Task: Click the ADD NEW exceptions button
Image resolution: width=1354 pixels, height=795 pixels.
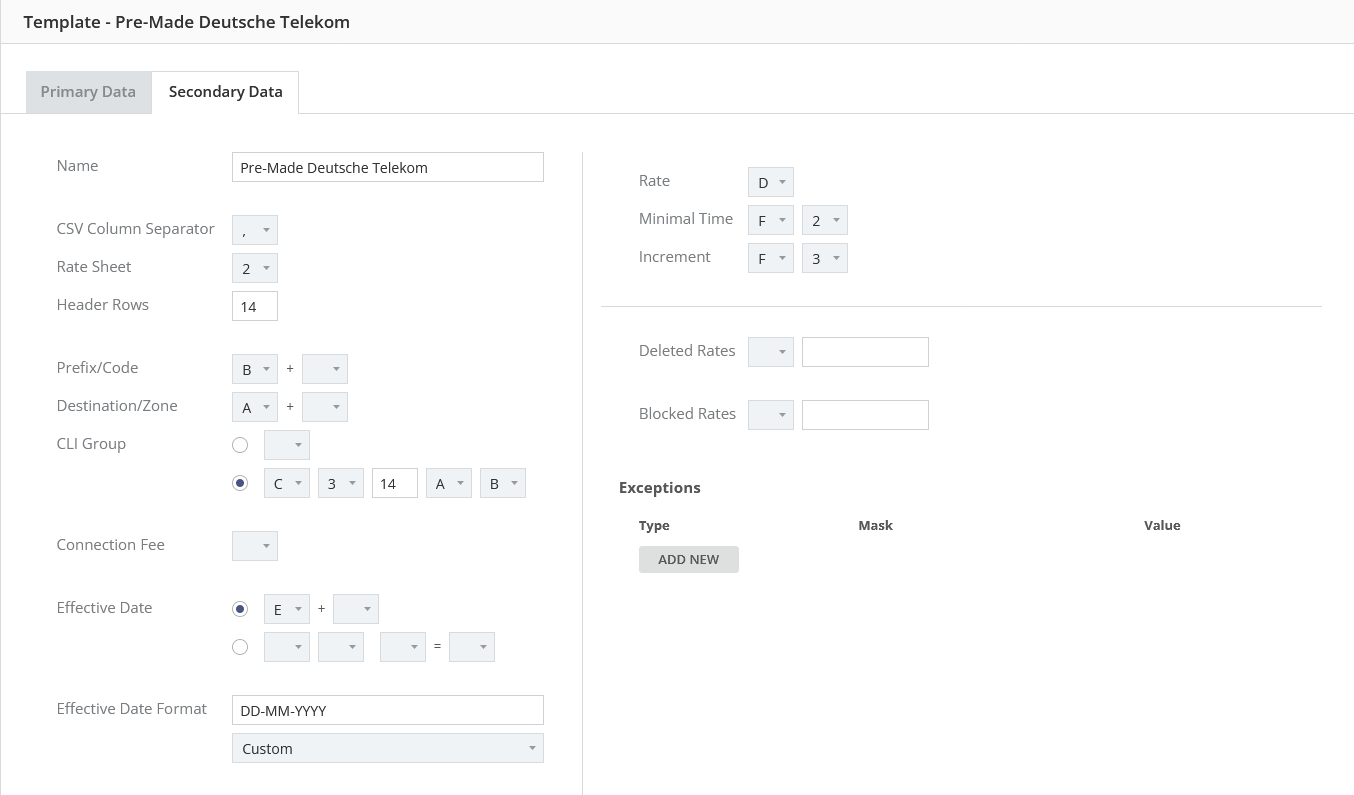Action: pyautogui.click(x=688, y=559)
